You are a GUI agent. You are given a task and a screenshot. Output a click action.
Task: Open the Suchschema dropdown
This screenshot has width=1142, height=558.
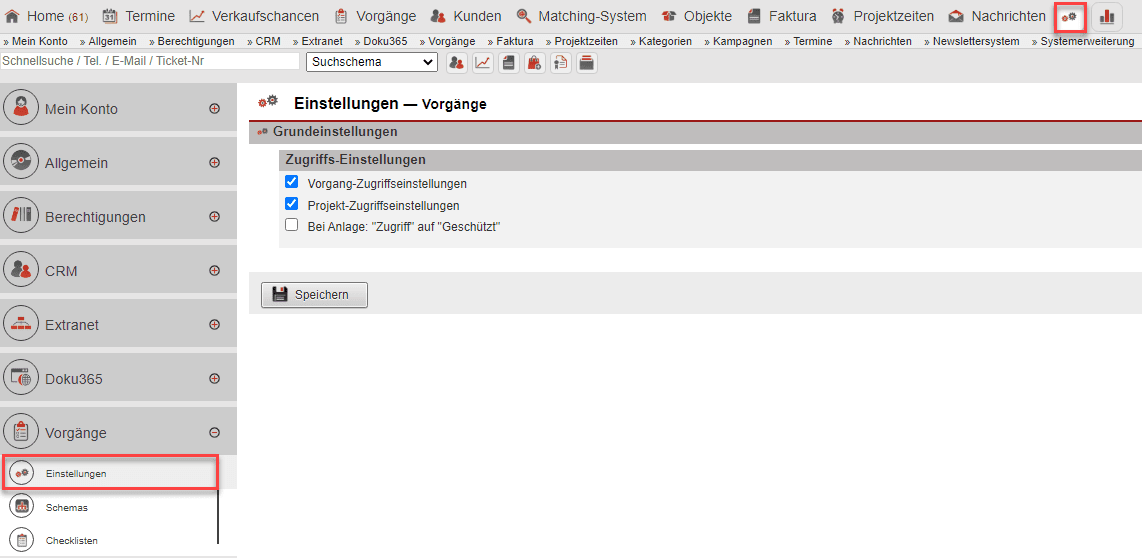(x=371, y=62)
